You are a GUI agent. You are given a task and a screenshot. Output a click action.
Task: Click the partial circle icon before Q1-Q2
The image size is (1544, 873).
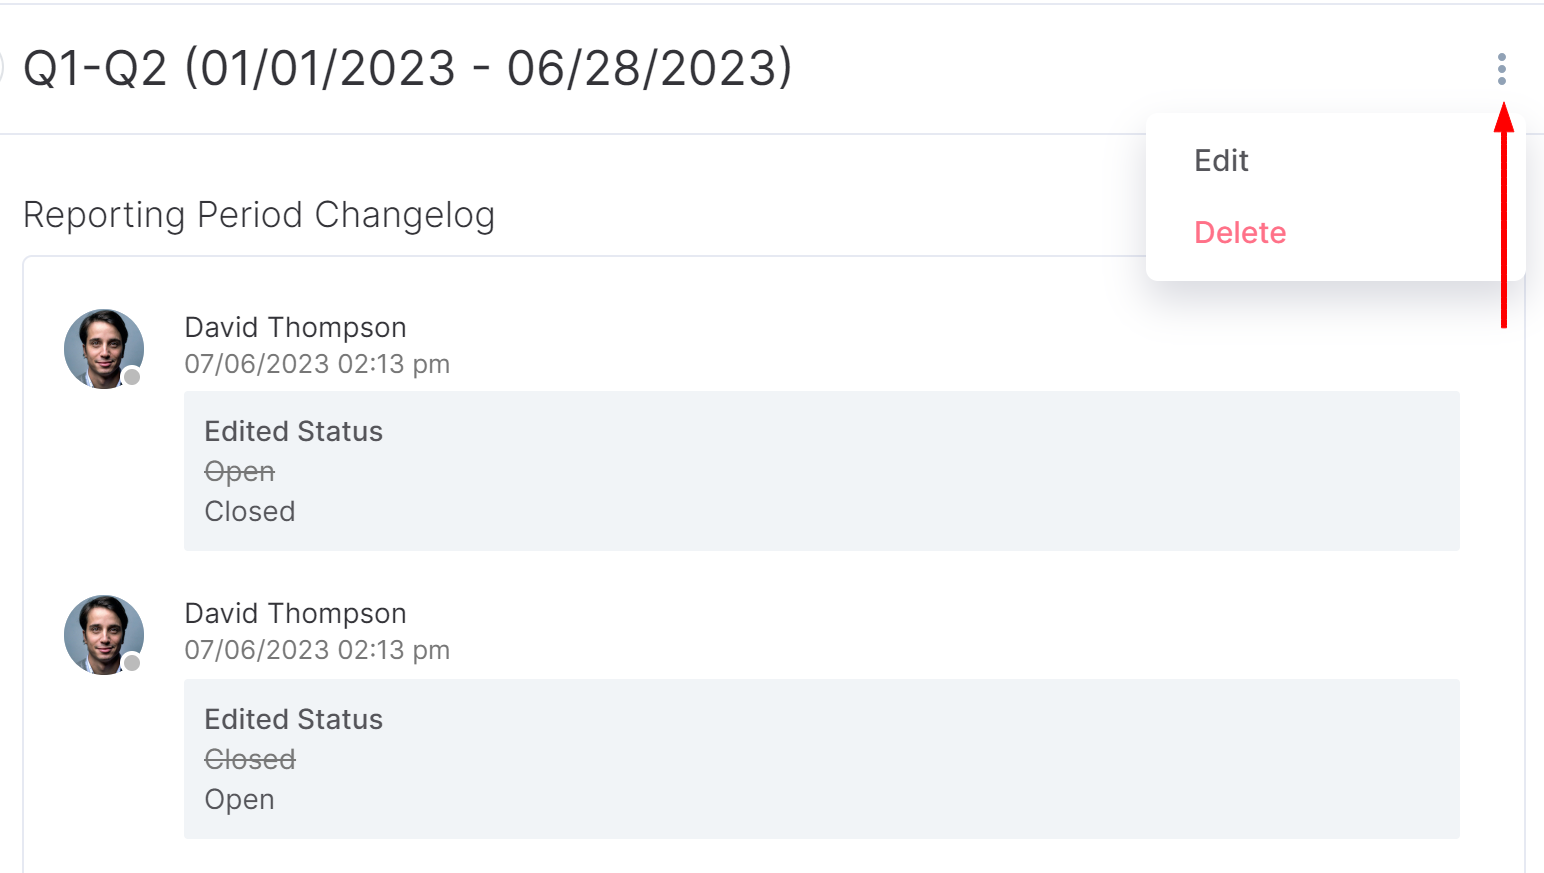[2, 69]
